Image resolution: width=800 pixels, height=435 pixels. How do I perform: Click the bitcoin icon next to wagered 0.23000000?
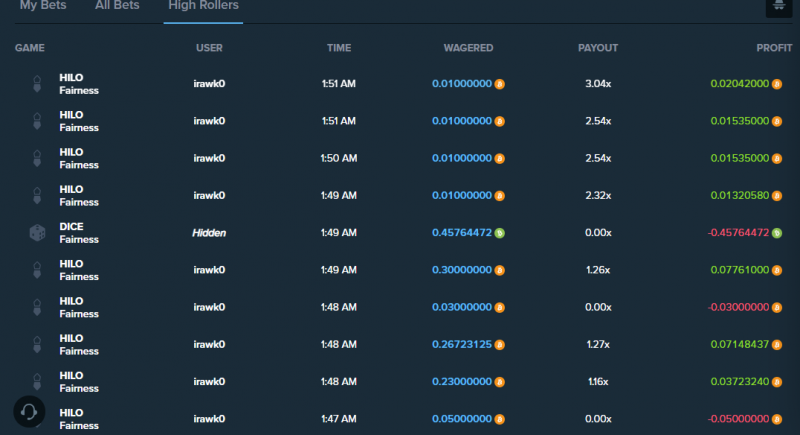(x=499, y=382)
